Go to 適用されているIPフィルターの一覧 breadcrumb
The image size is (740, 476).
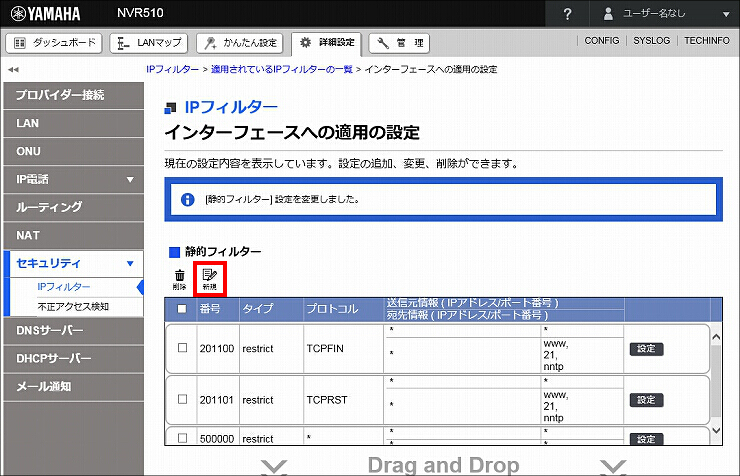[282, 69]
